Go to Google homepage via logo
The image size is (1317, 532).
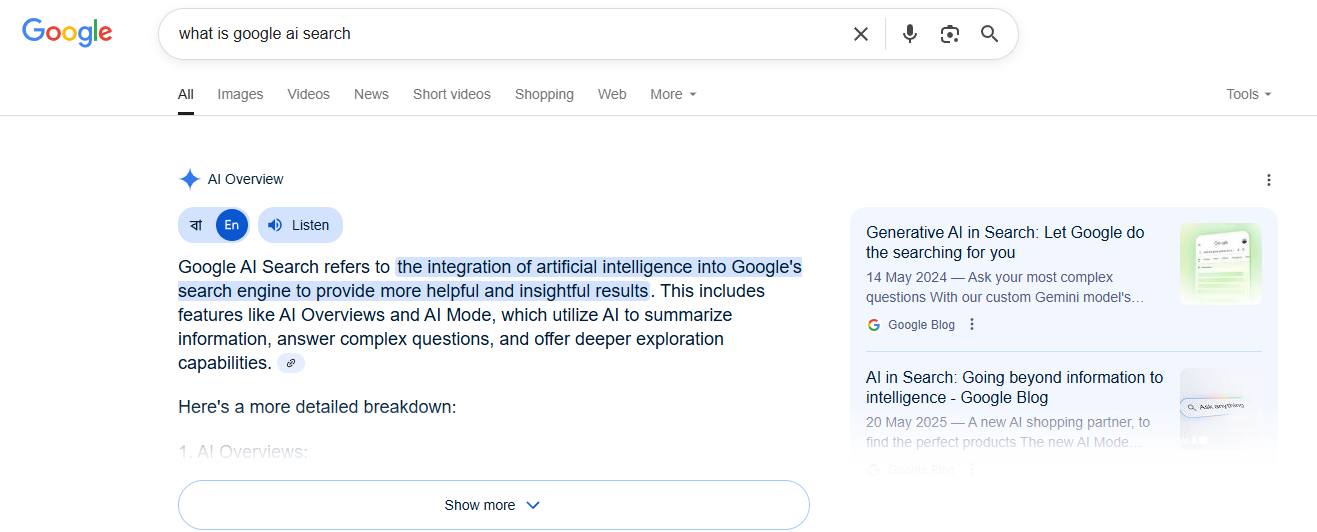pos(67,33)
